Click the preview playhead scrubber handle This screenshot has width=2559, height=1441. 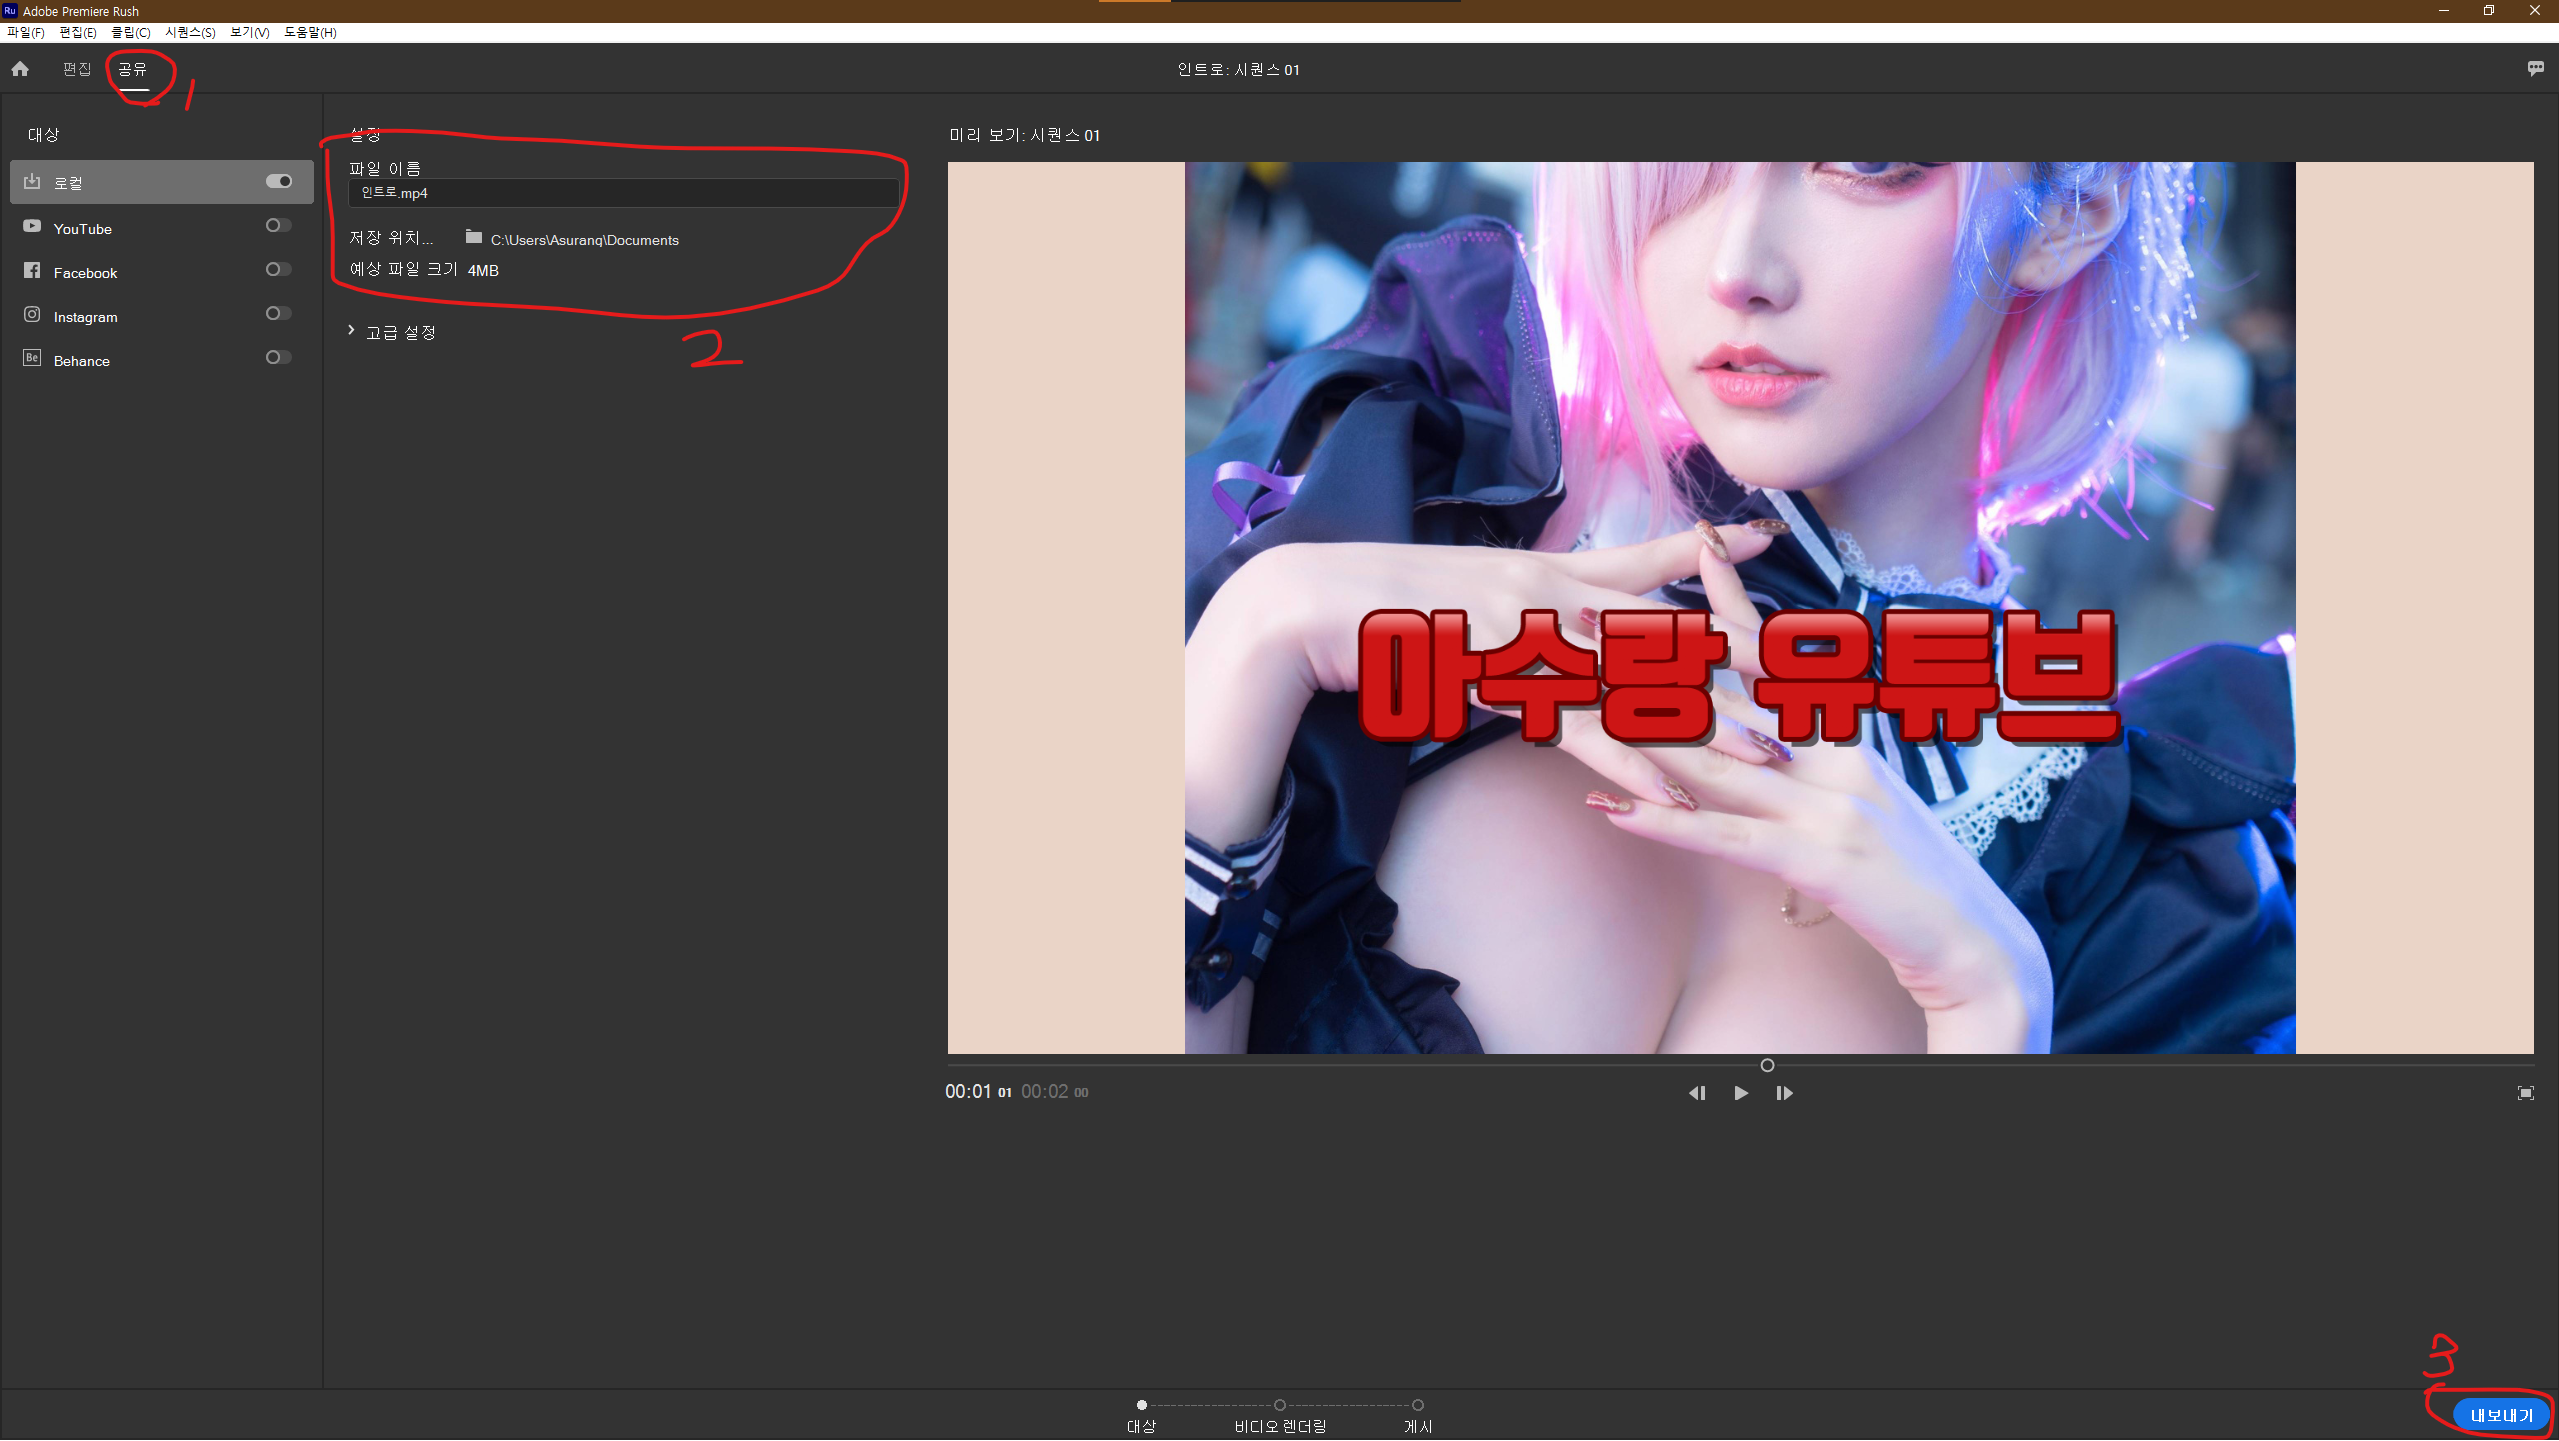[1767, 1065]
